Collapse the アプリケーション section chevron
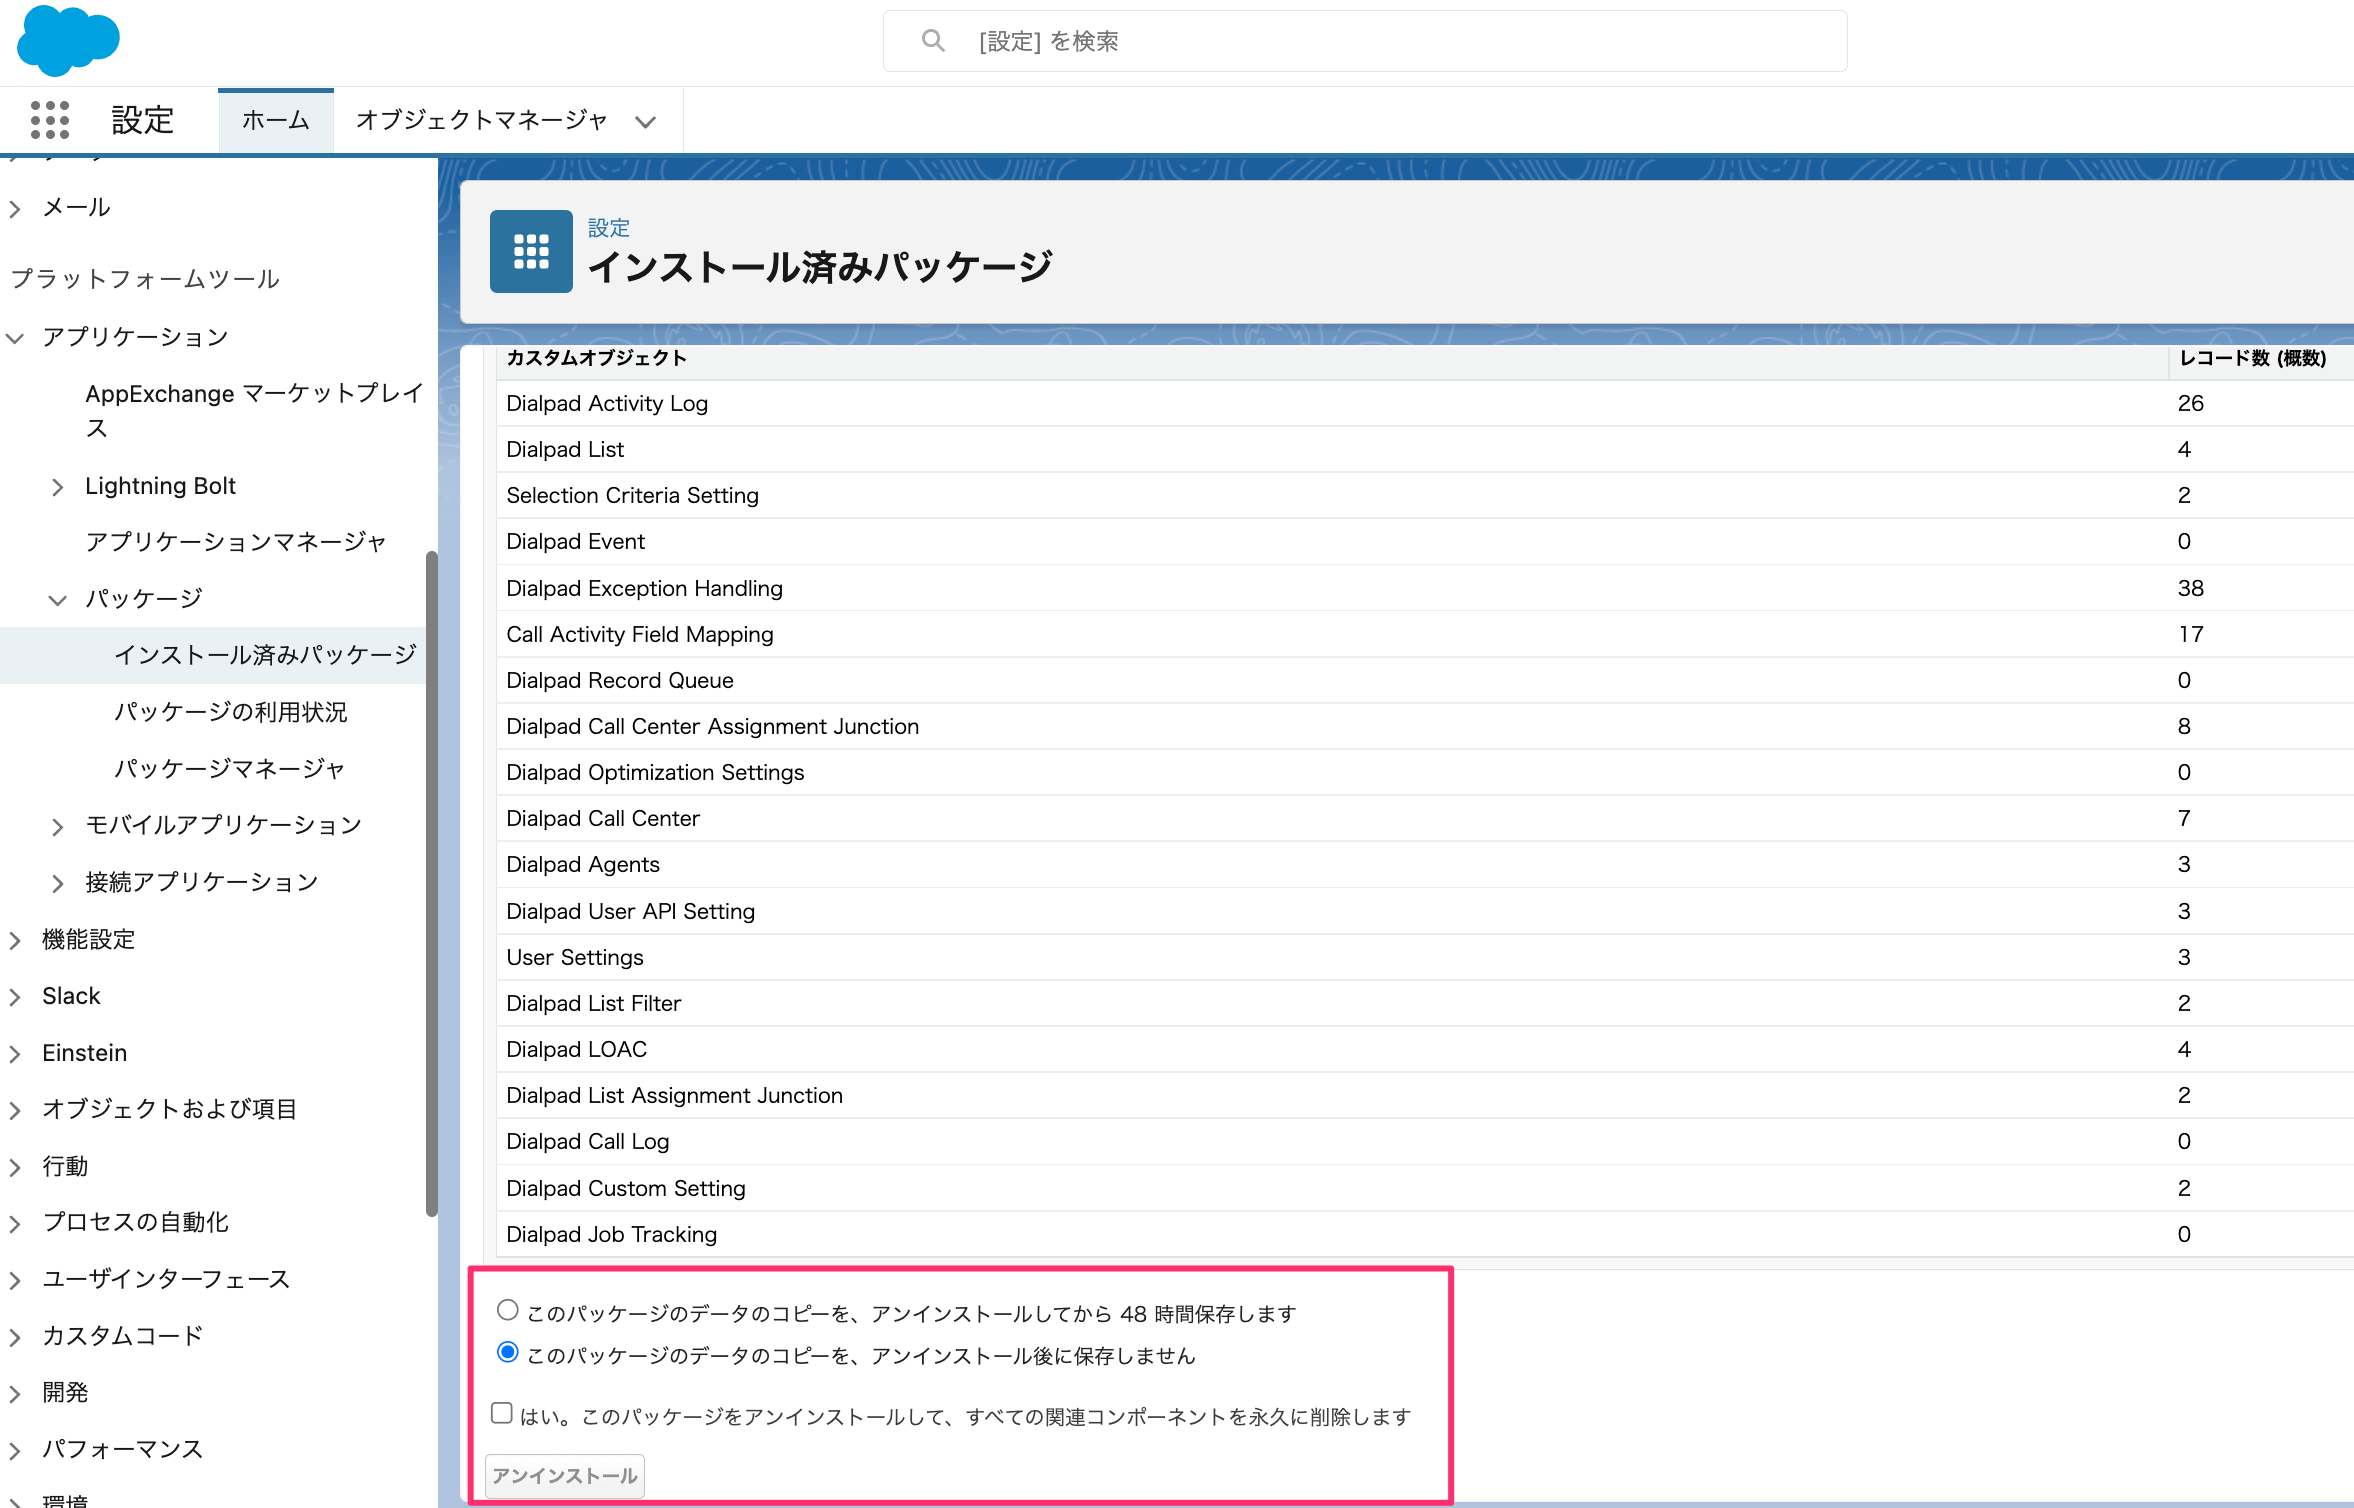This screenshot has height=1508, width=2354. point(15,338)
